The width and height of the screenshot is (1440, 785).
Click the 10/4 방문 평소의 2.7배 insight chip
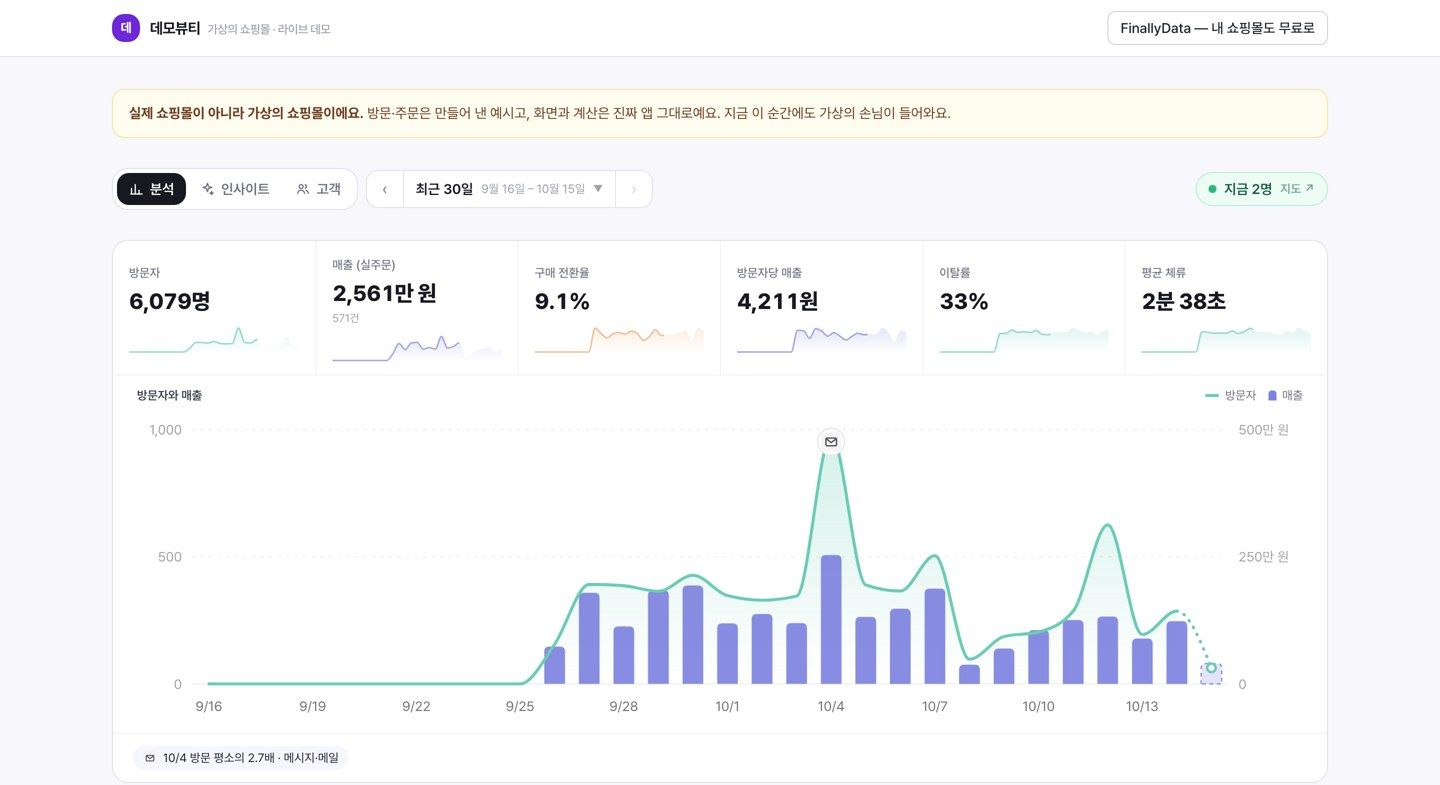(x=241, y=758)
